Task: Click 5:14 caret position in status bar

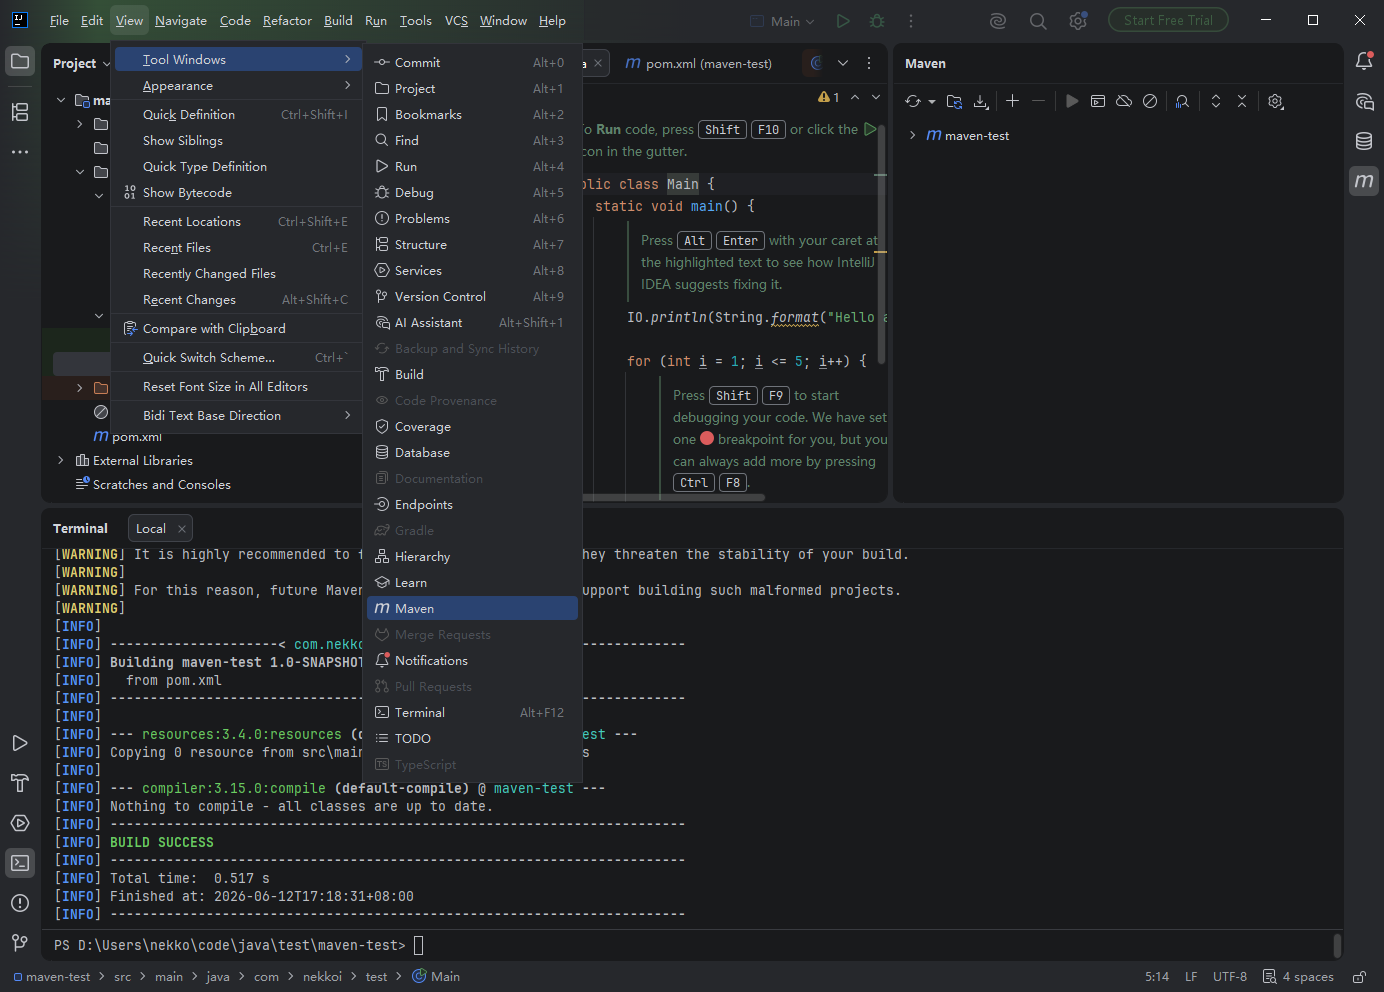Action: point(1157,976)
